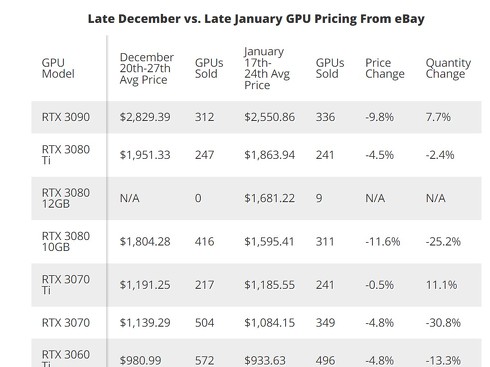Click the GPU Model column header
The width and height of the screenshot is (490, 367).
(x=58, y=68)
